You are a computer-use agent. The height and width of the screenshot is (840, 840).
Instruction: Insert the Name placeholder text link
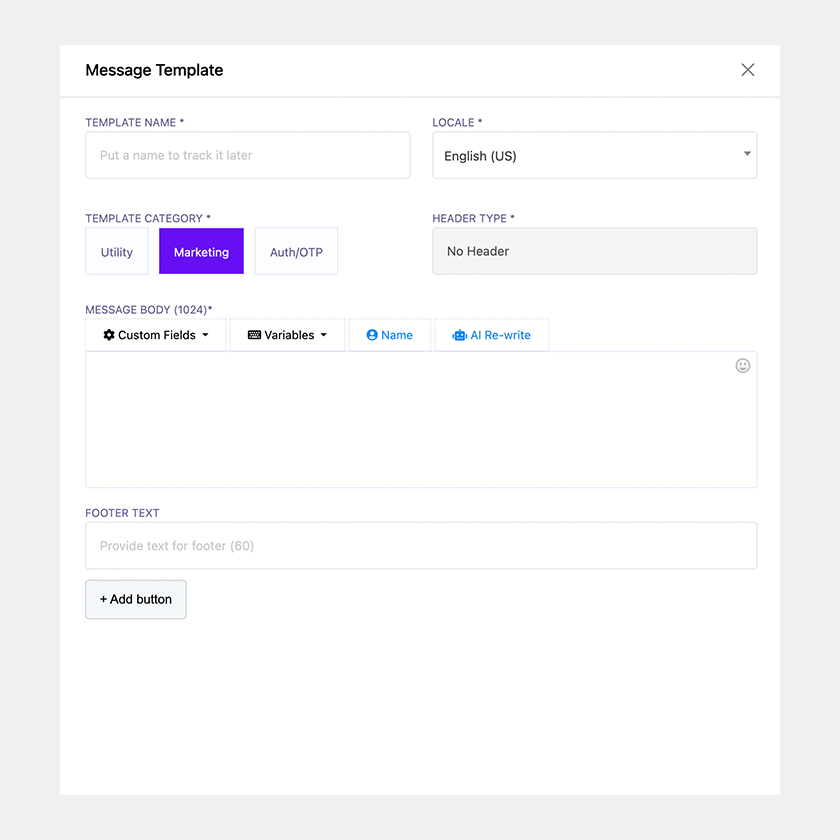pos(397,335)
